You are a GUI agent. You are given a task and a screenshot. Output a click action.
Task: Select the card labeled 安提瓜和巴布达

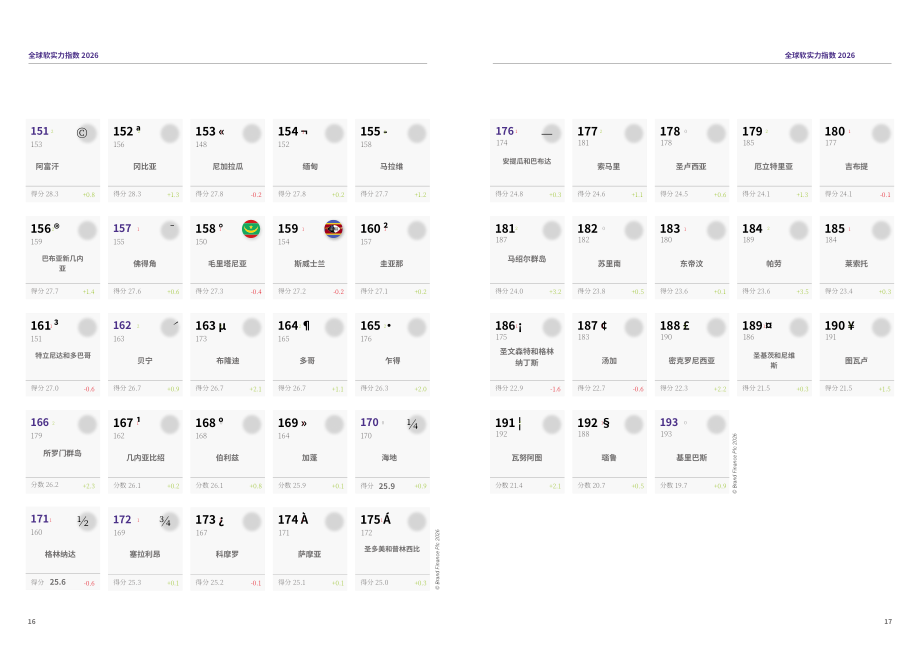point(527,161)
